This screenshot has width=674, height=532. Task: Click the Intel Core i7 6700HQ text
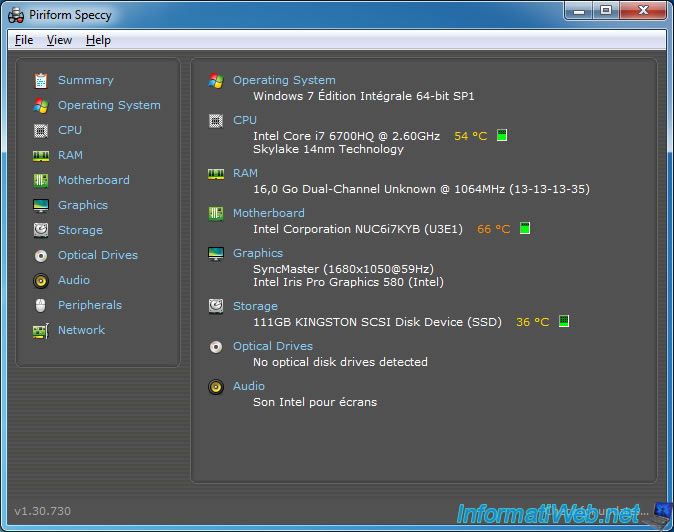pos(346,136)
